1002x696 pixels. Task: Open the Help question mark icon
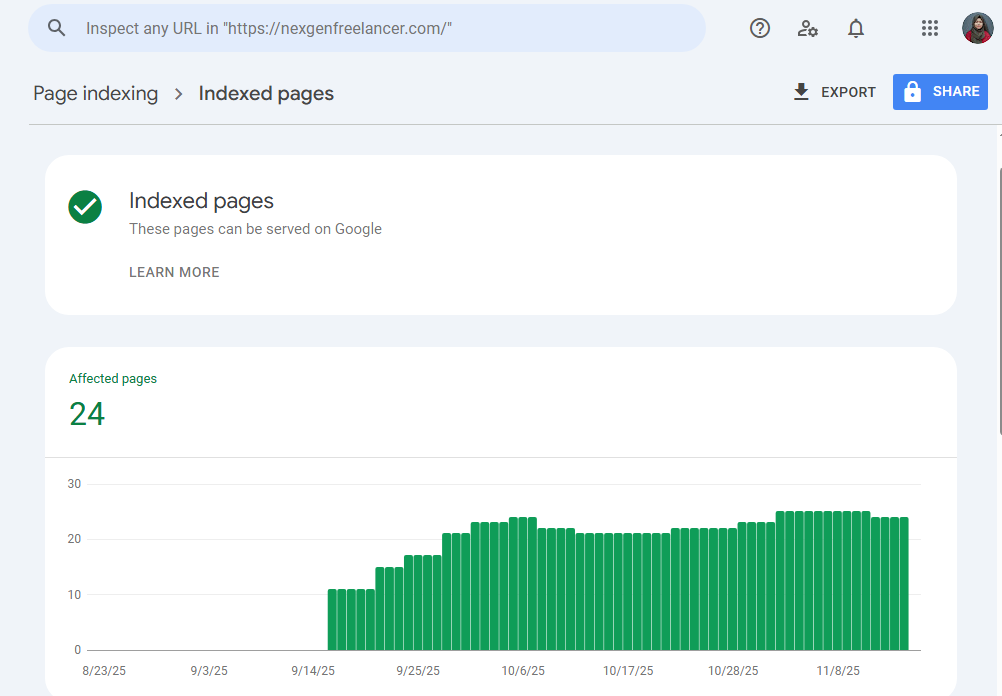(x=760, y=28)
